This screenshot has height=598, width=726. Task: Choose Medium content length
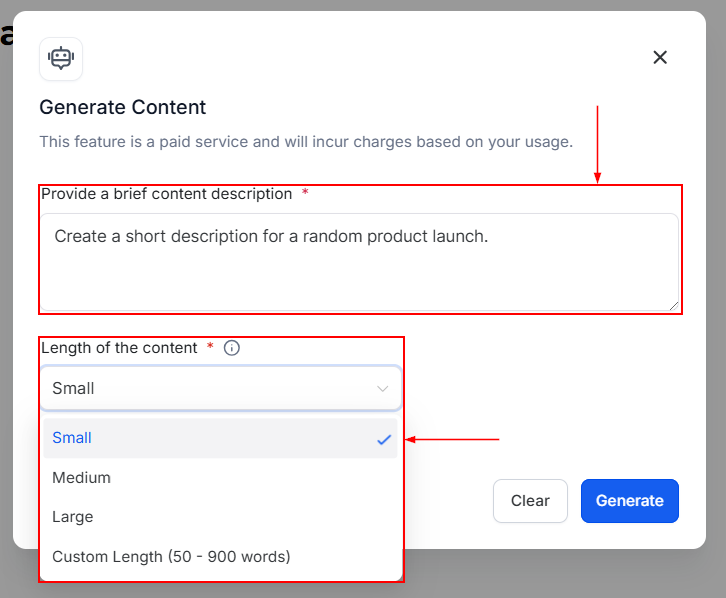[x=81, y=478]
